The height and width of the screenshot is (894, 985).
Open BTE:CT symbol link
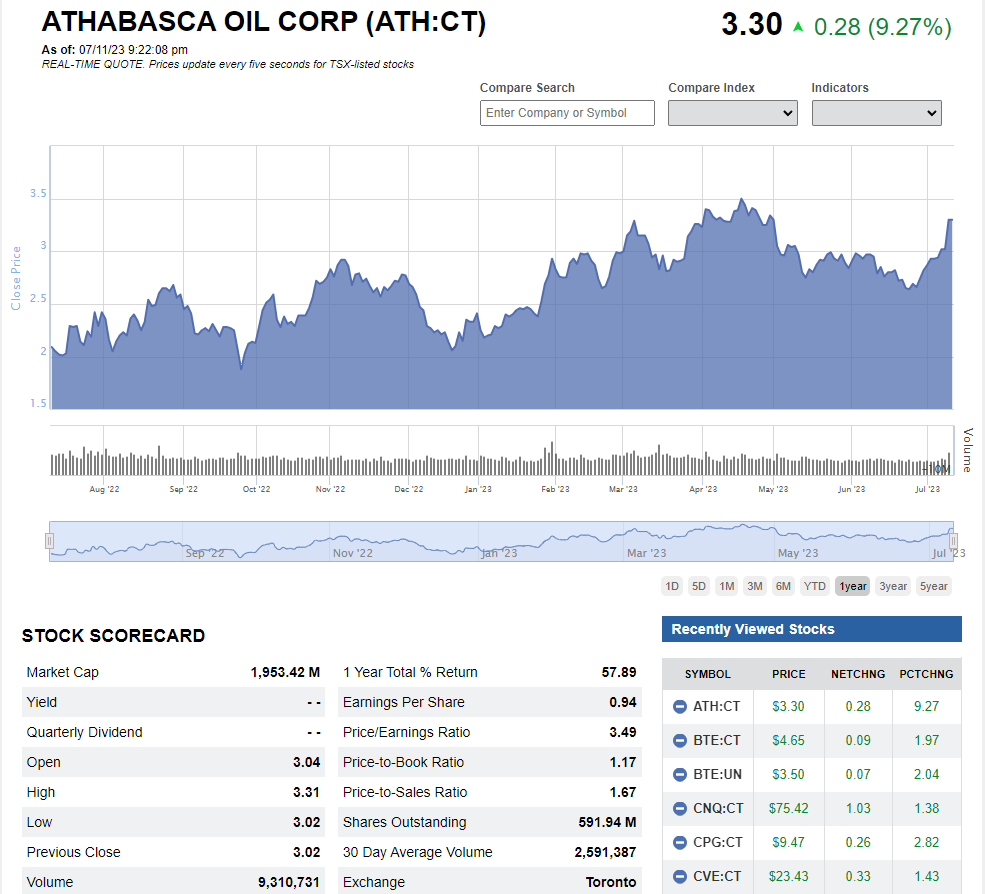click(716, 741)
